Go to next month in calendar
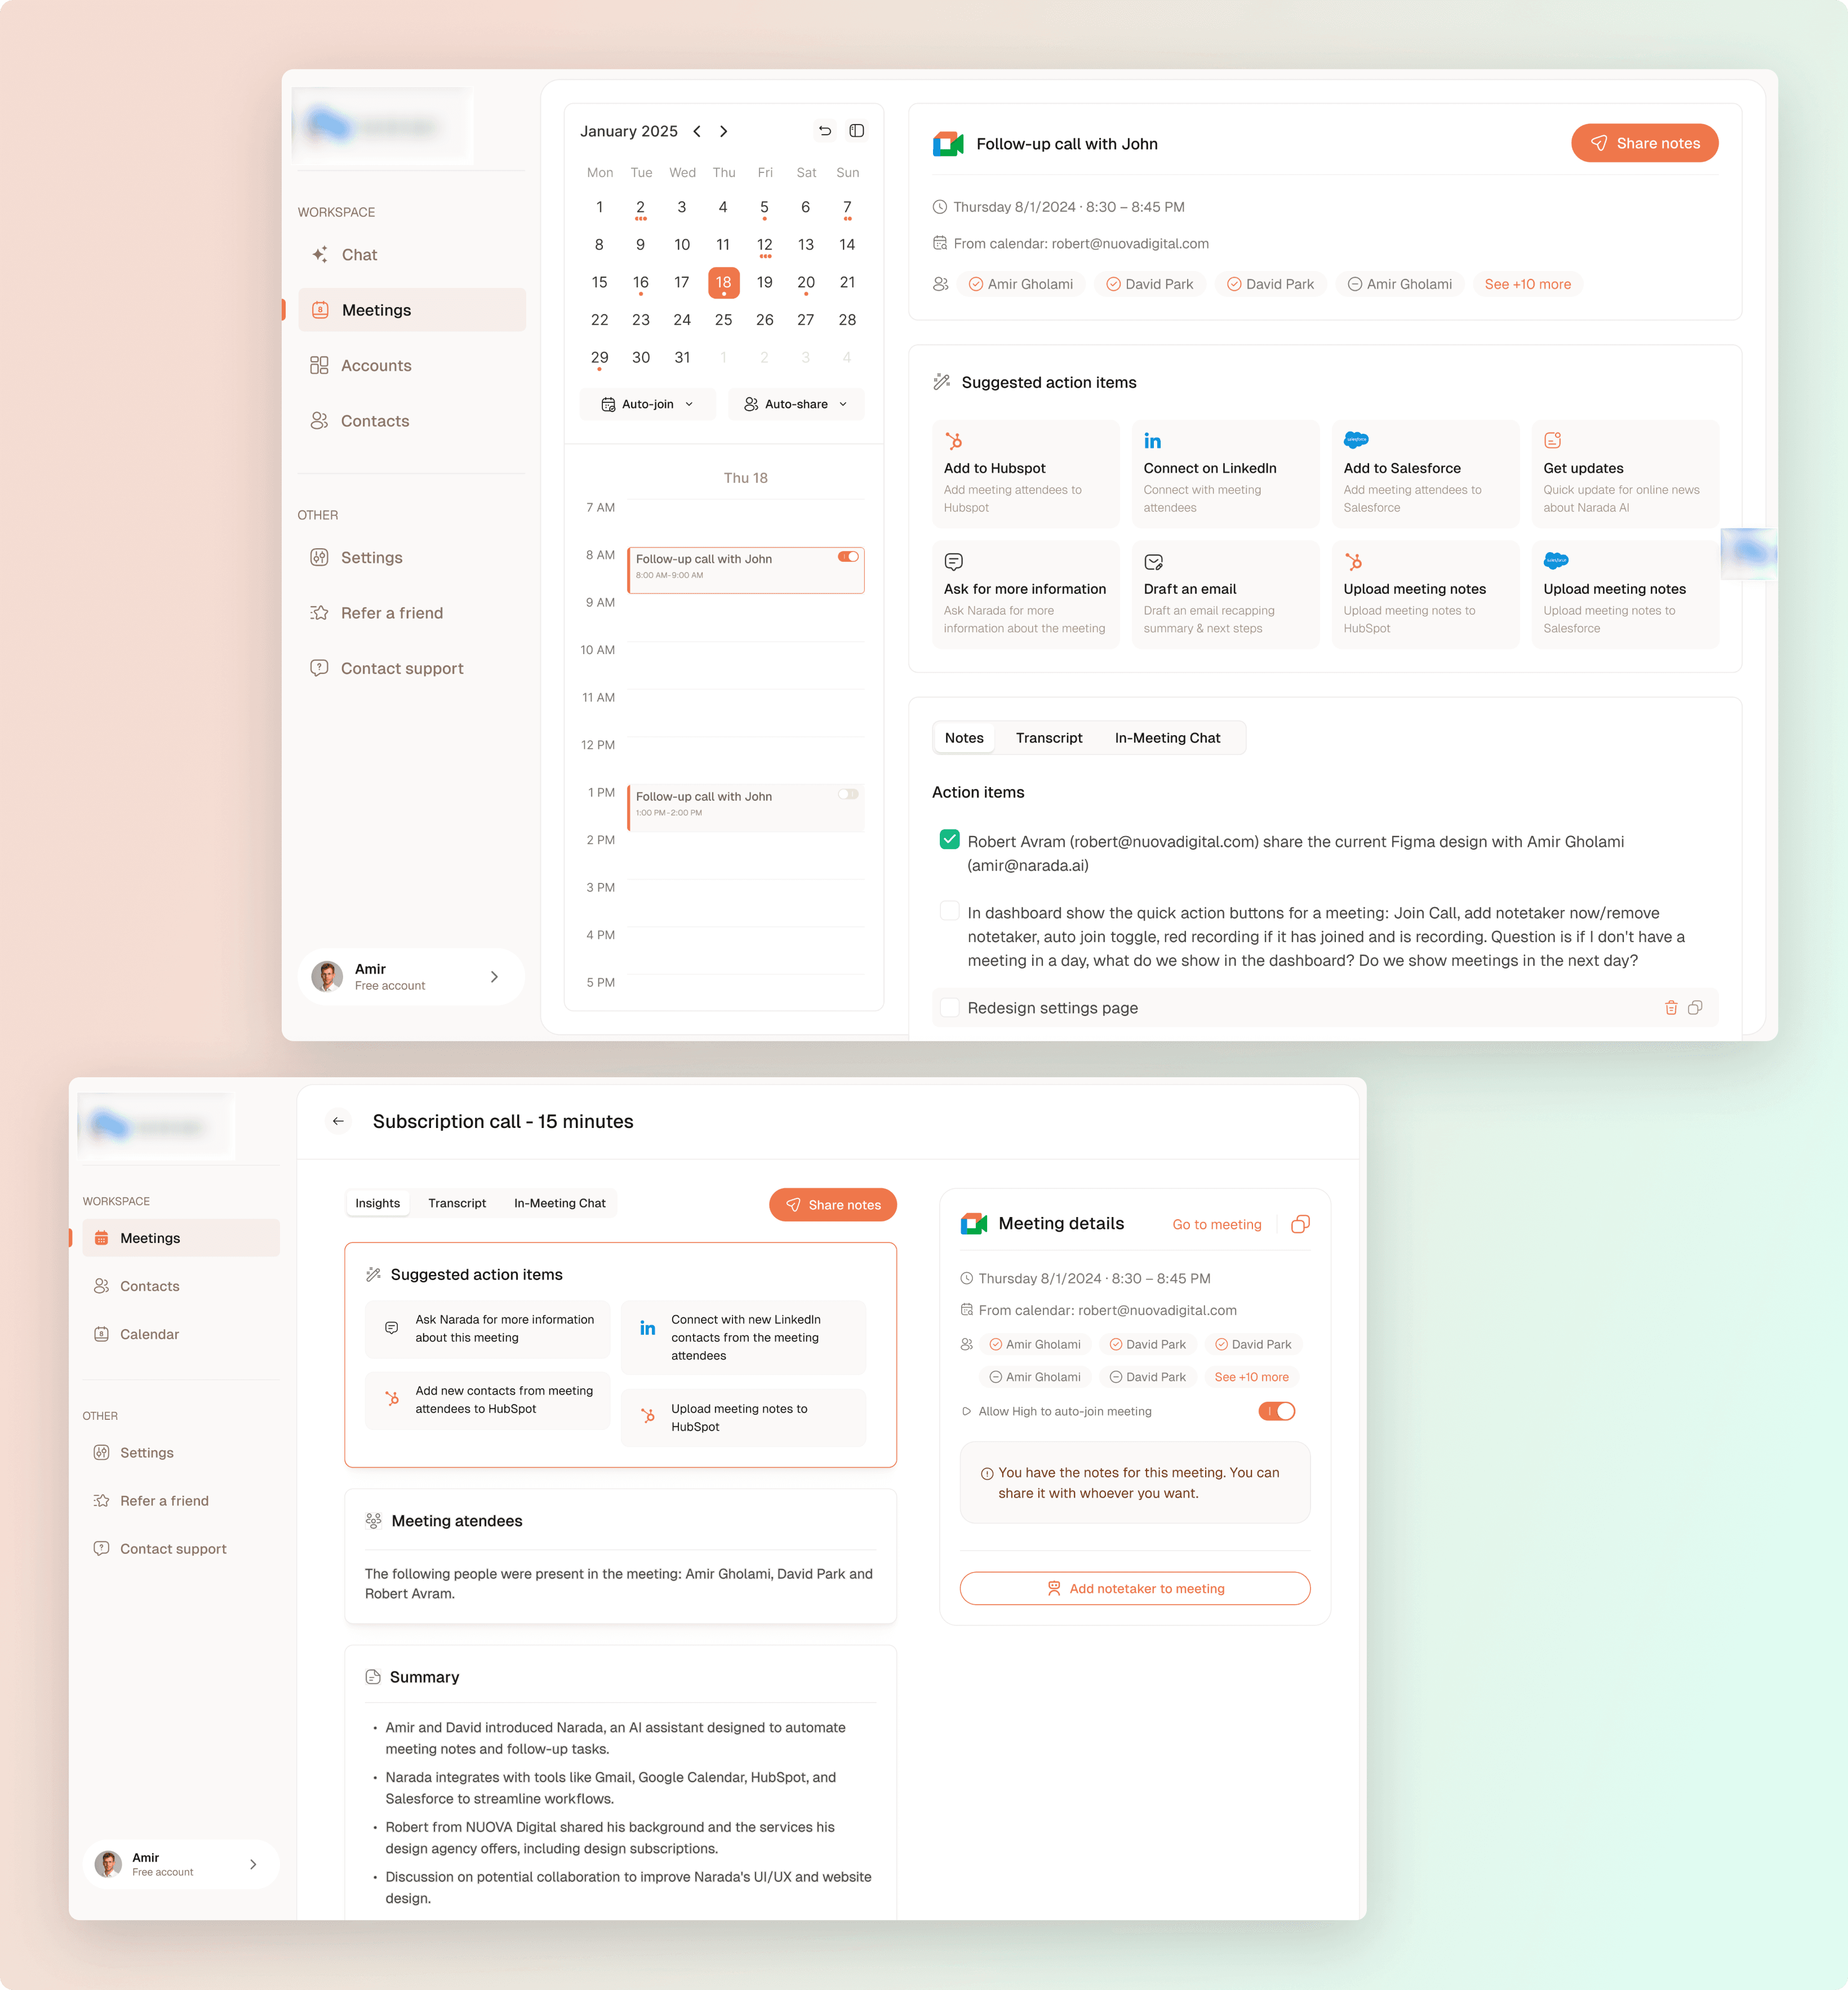Viewport: 1848px width, 1990px height. click(724, 131)
